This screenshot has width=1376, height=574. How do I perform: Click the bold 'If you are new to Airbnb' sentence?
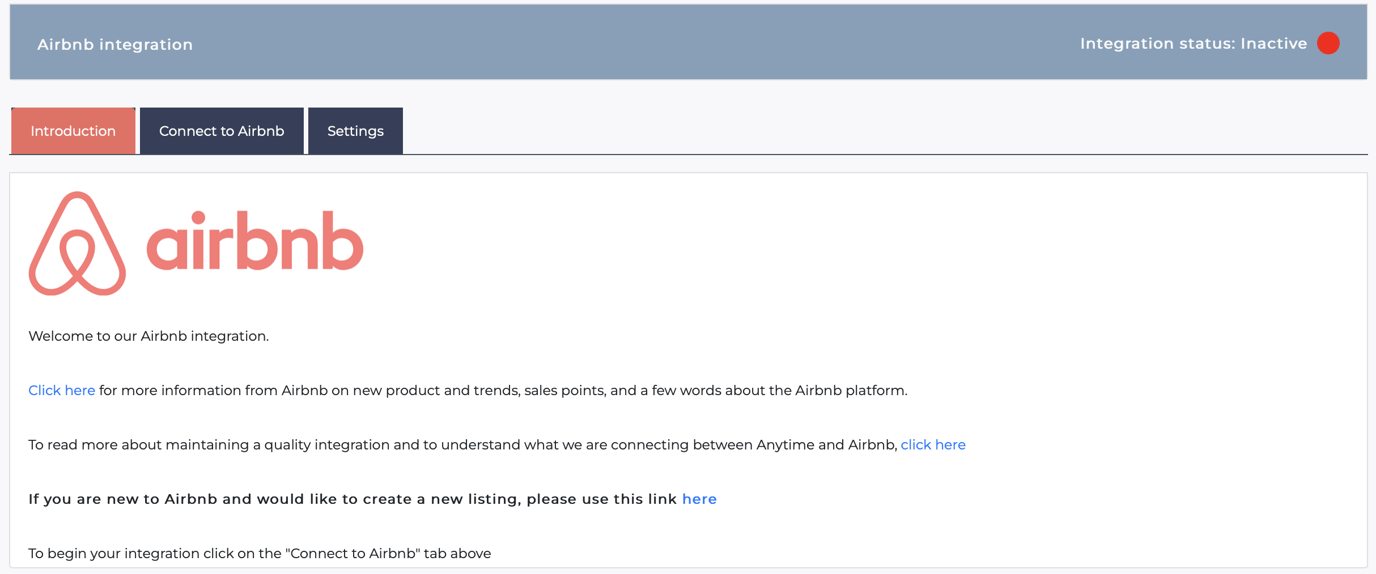pyautogui.click(x=352, y=499)
